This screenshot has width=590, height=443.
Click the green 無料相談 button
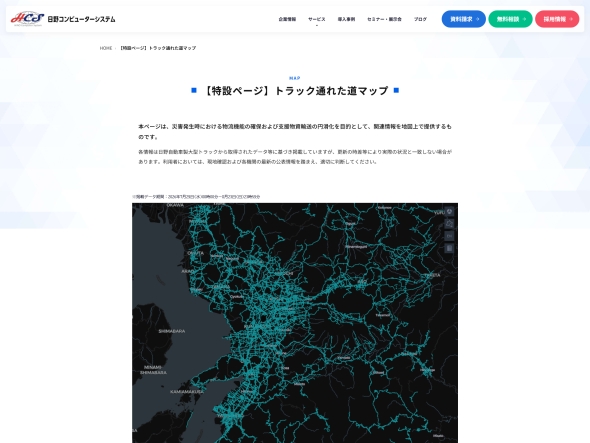(510, 19)
